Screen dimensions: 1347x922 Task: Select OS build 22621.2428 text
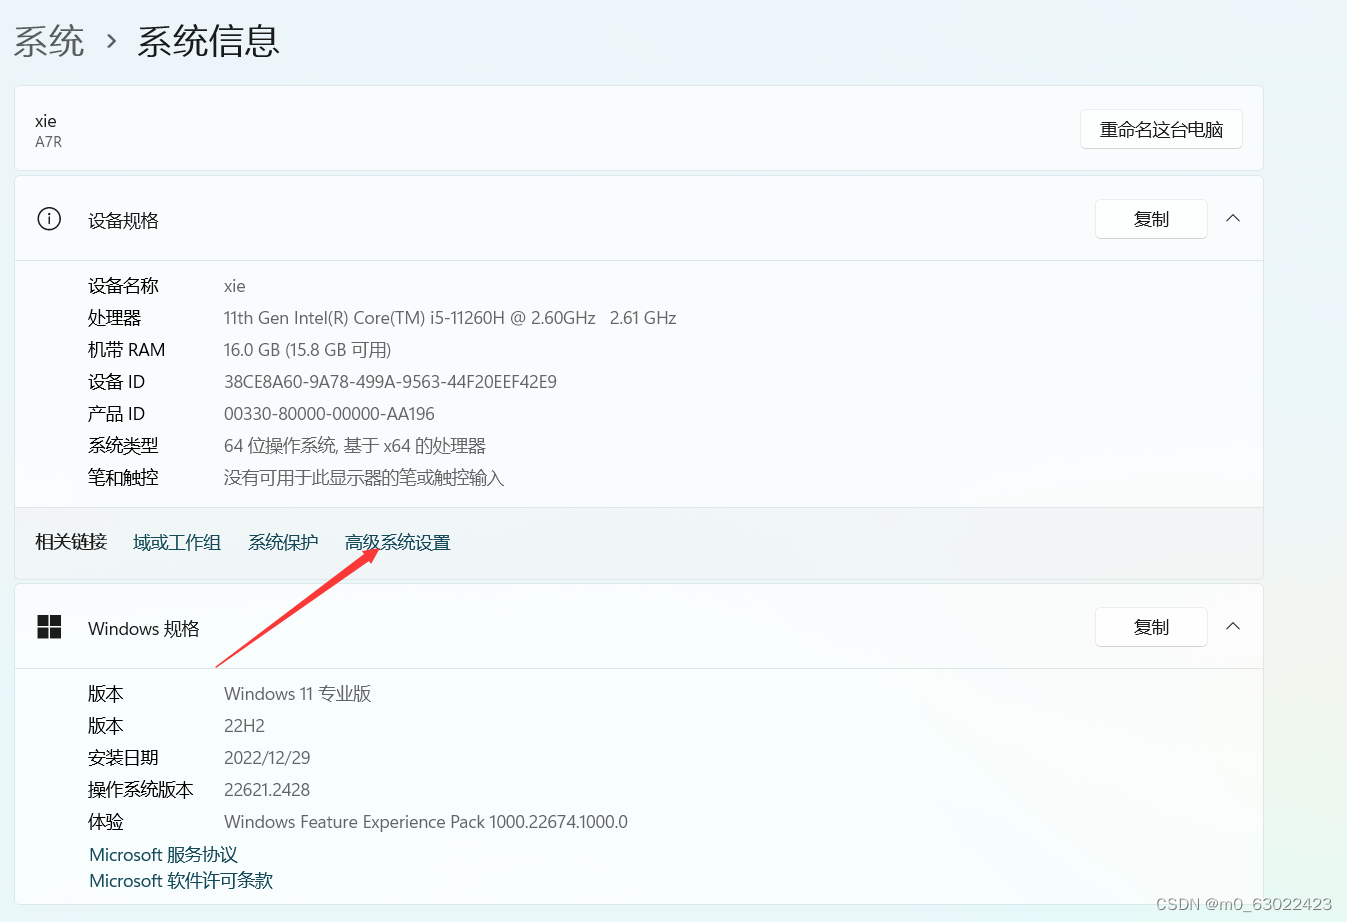click(x=267, y=790)
